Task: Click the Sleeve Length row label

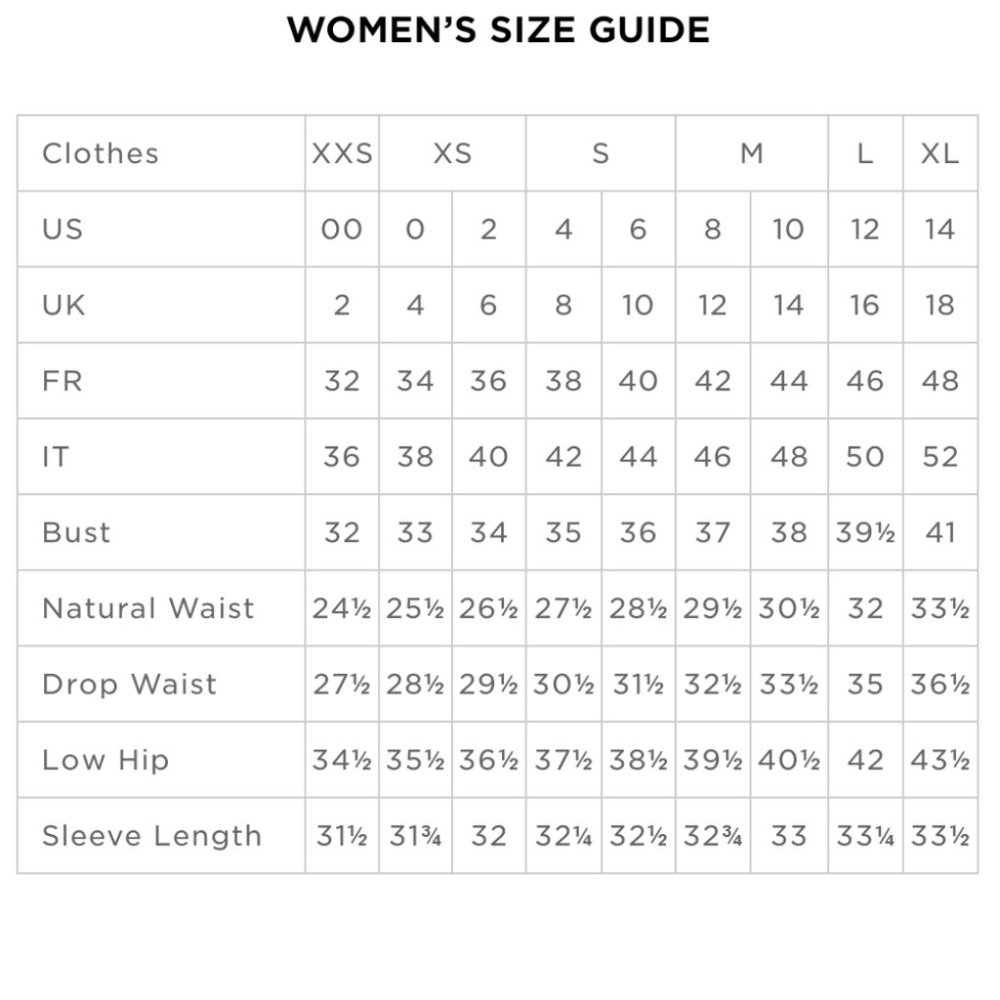Action: 152,836
